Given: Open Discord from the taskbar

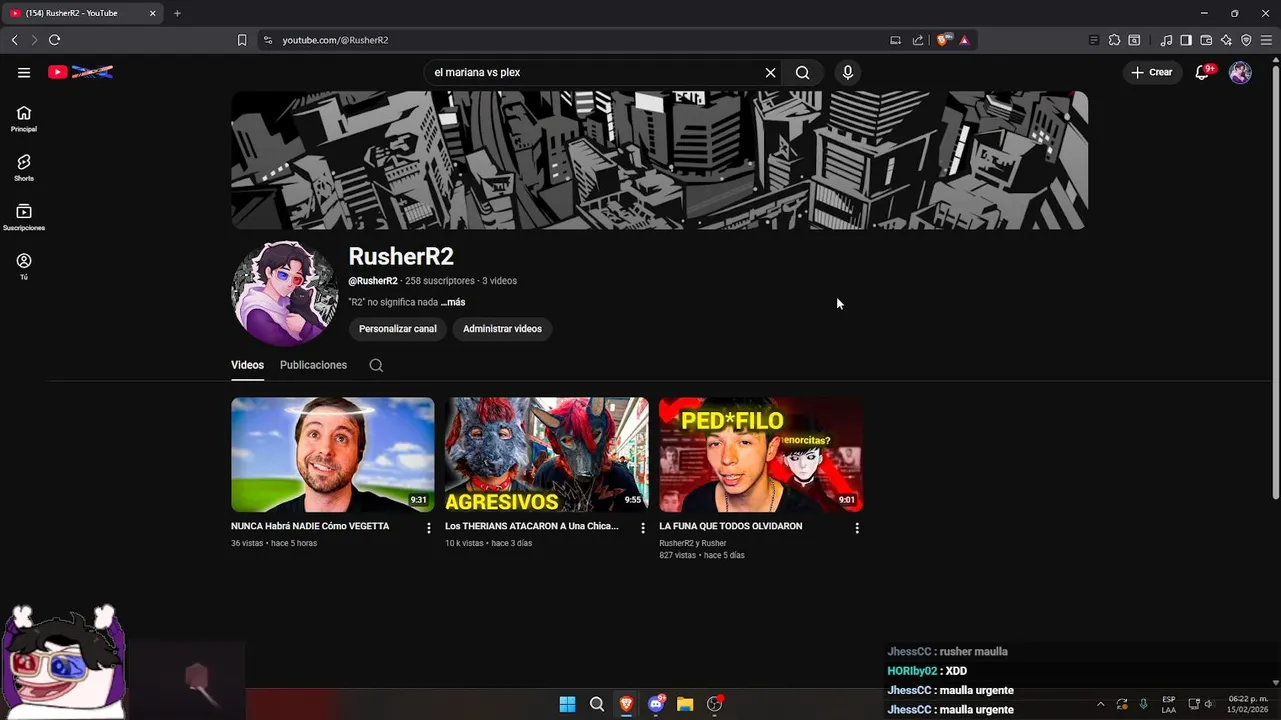Looking at the screenshot, I should click(656, 704).
